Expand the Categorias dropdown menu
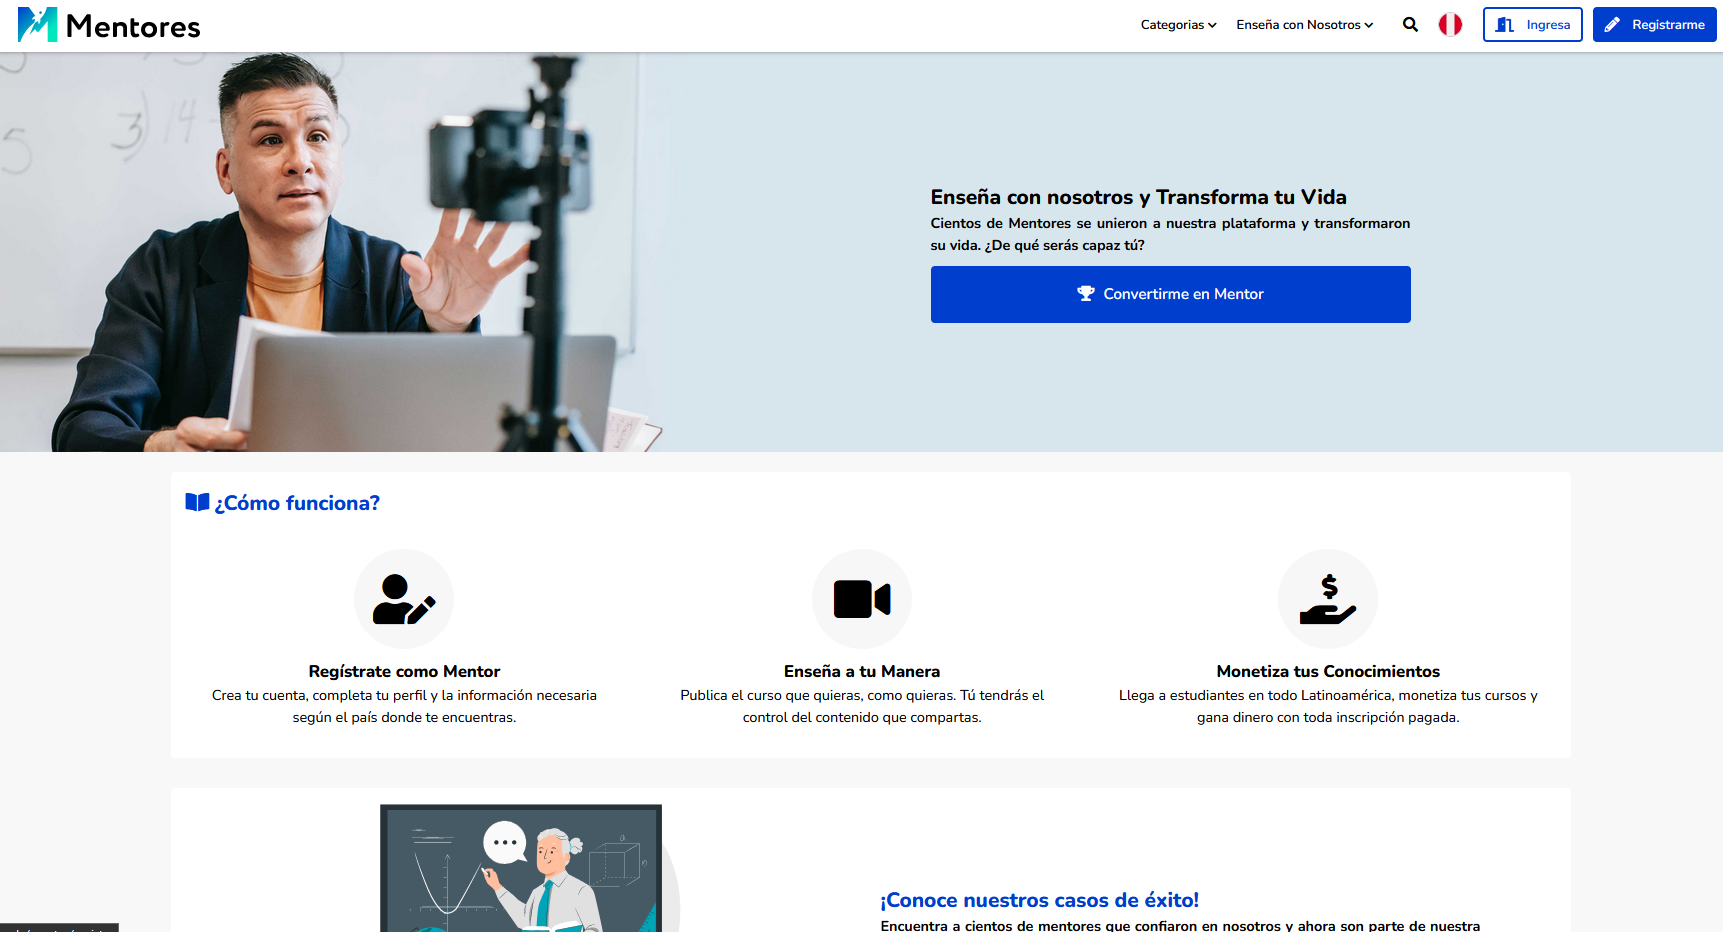1723x932 pixels. point(1178,25)
